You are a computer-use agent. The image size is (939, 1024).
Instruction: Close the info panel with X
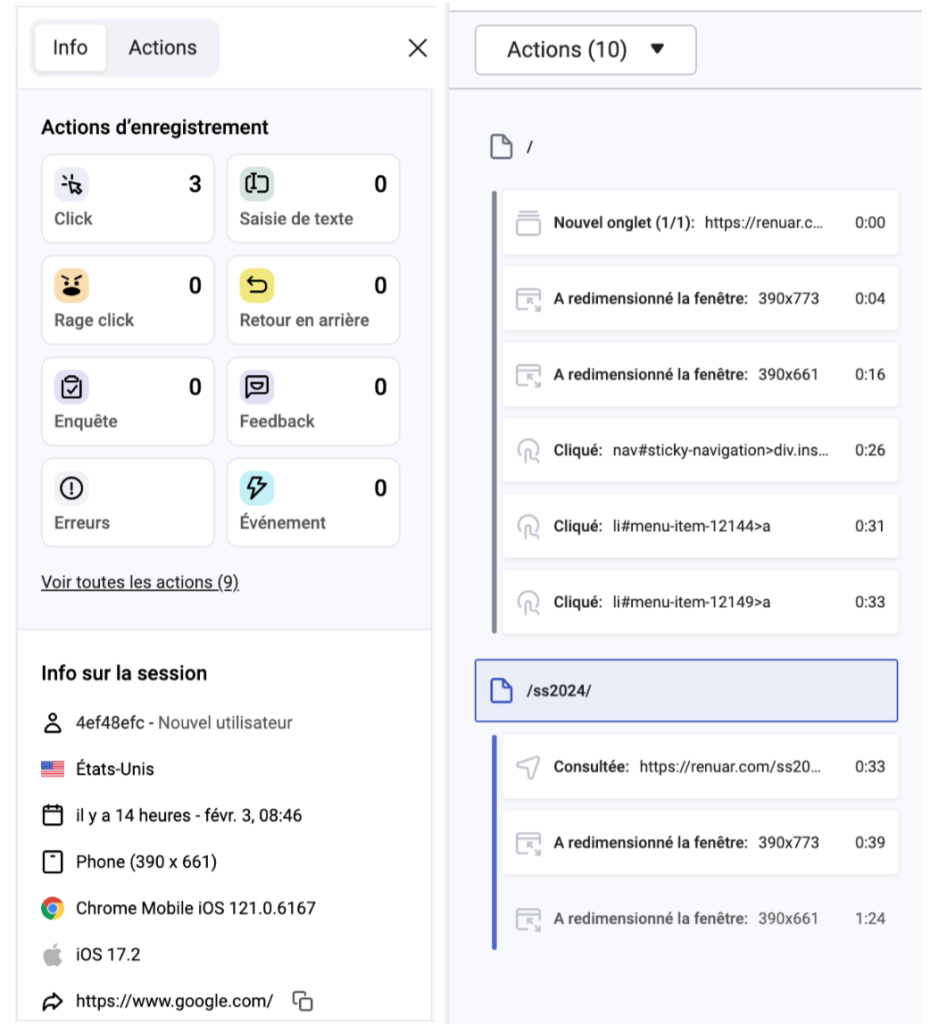click(418, 48)
